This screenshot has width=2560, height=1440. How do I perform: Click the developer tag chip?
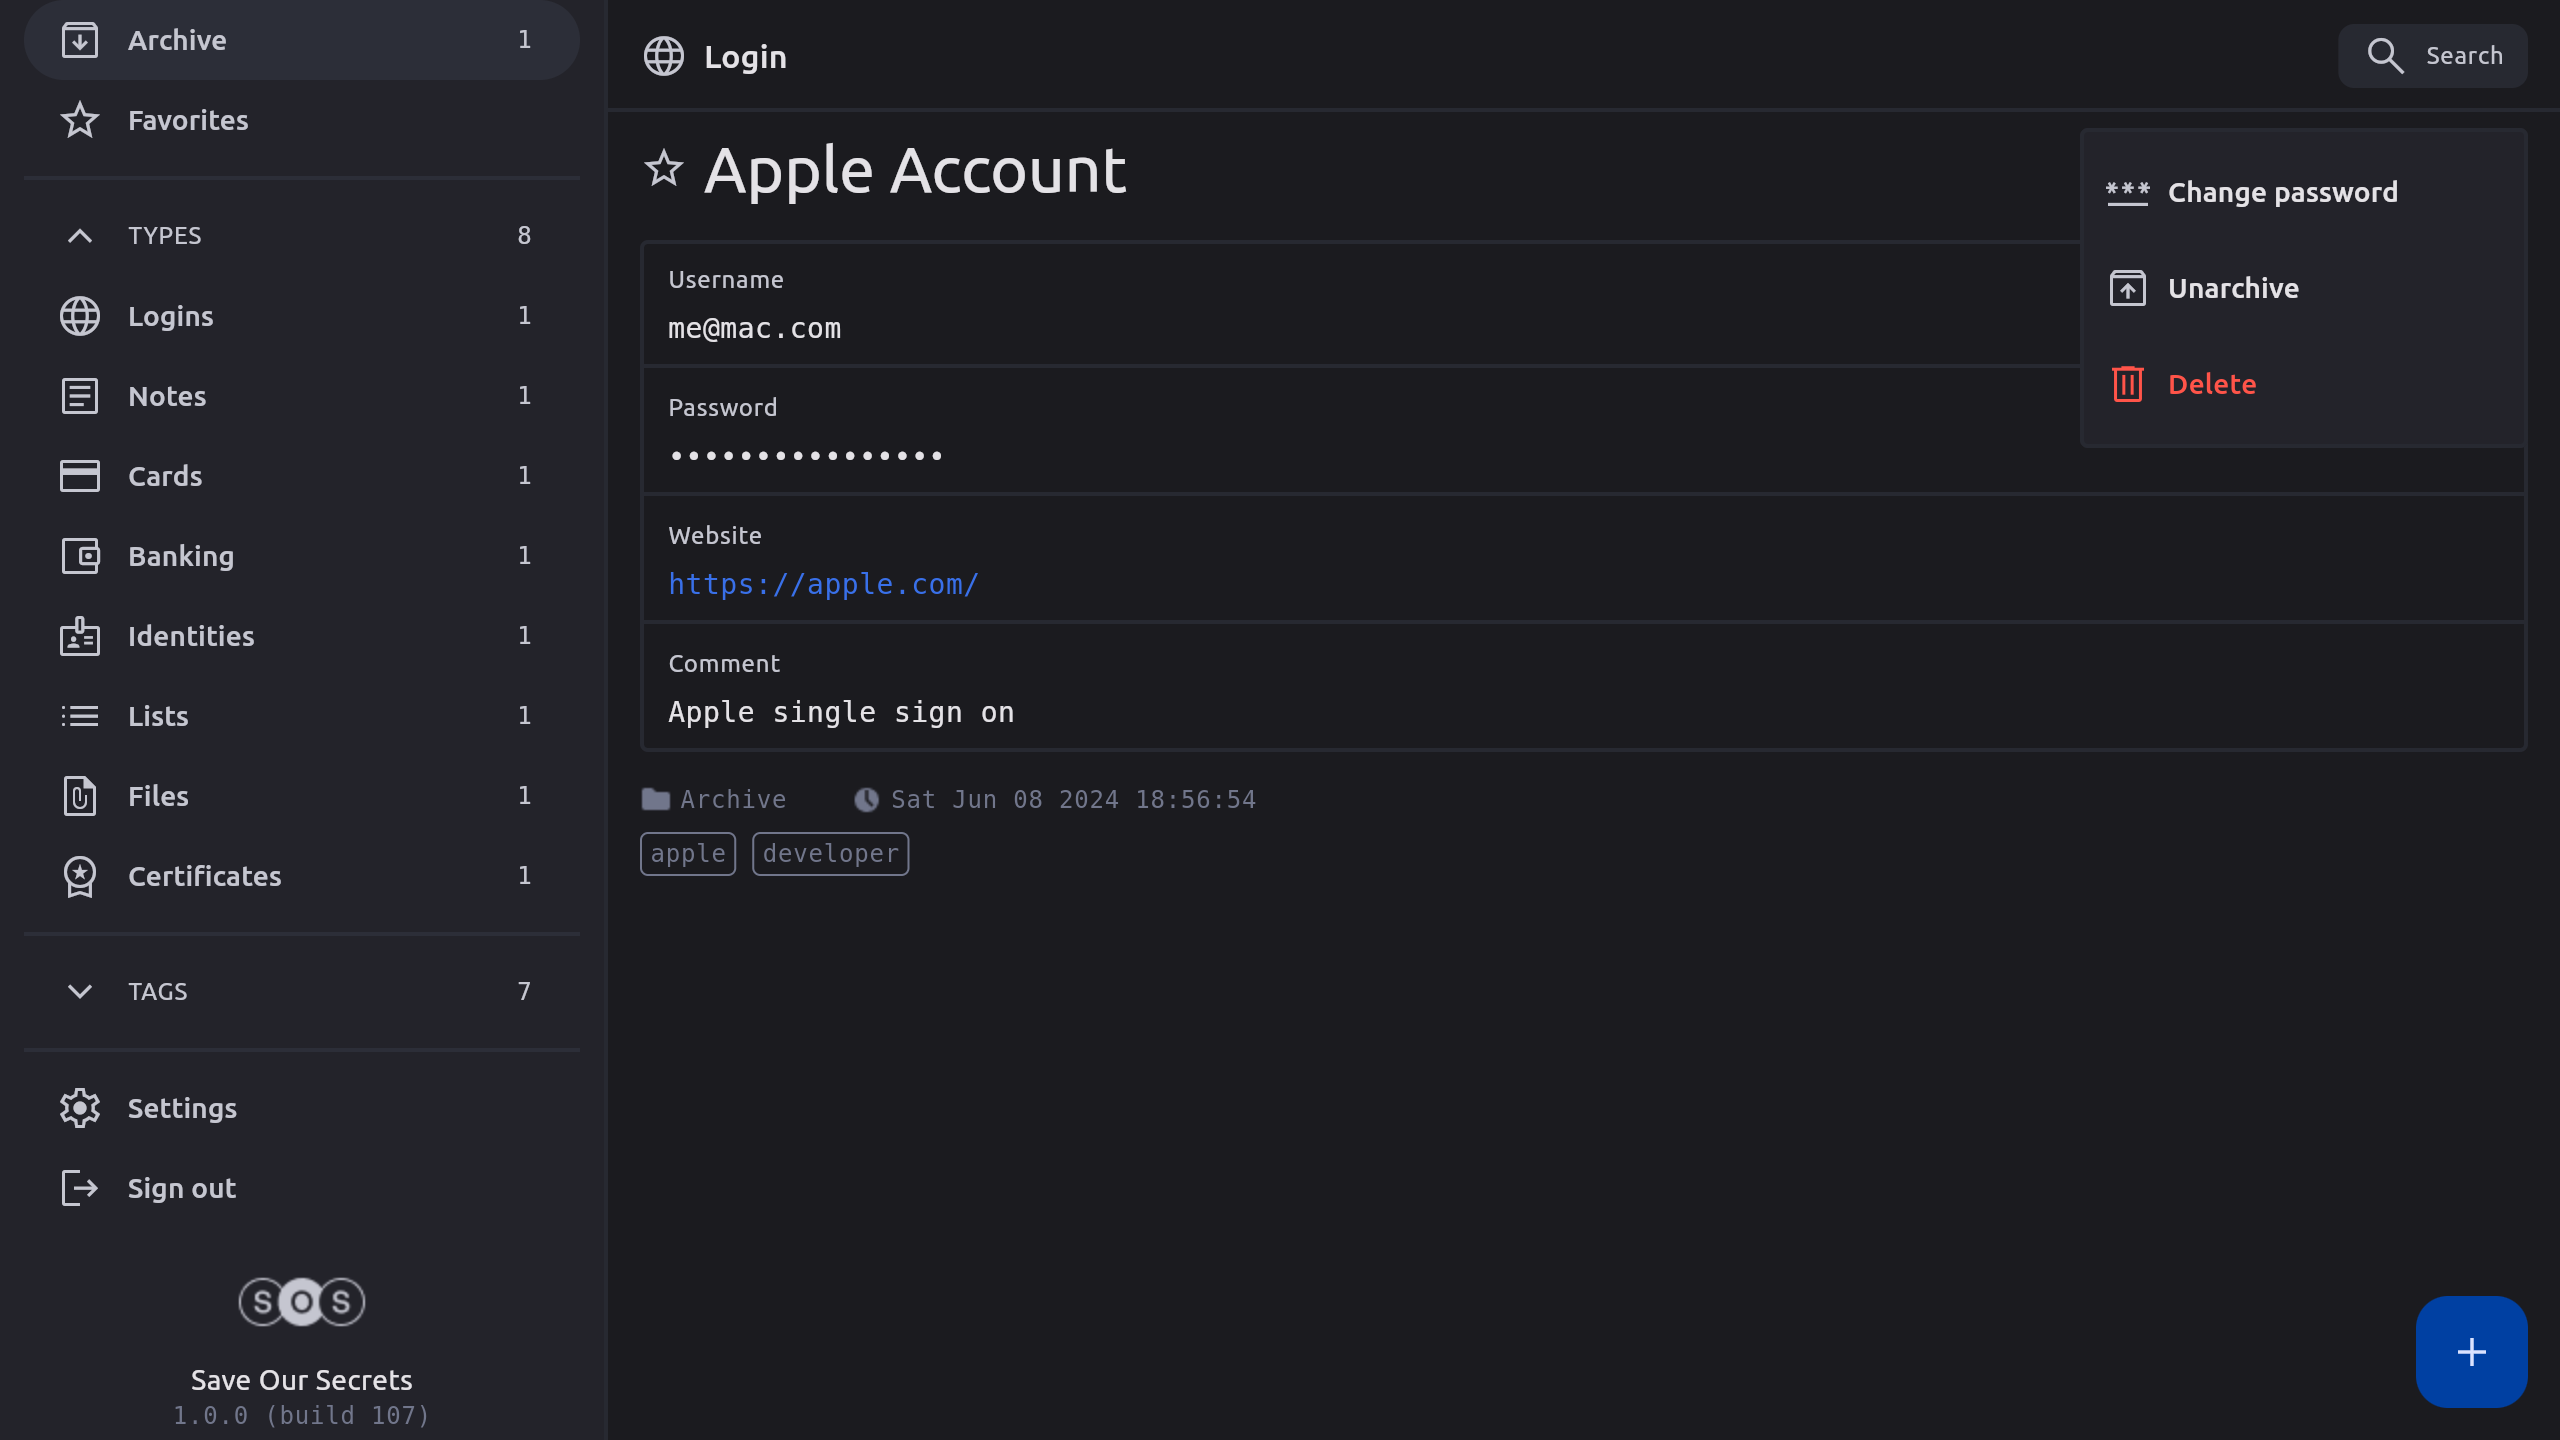coord(830,854)
